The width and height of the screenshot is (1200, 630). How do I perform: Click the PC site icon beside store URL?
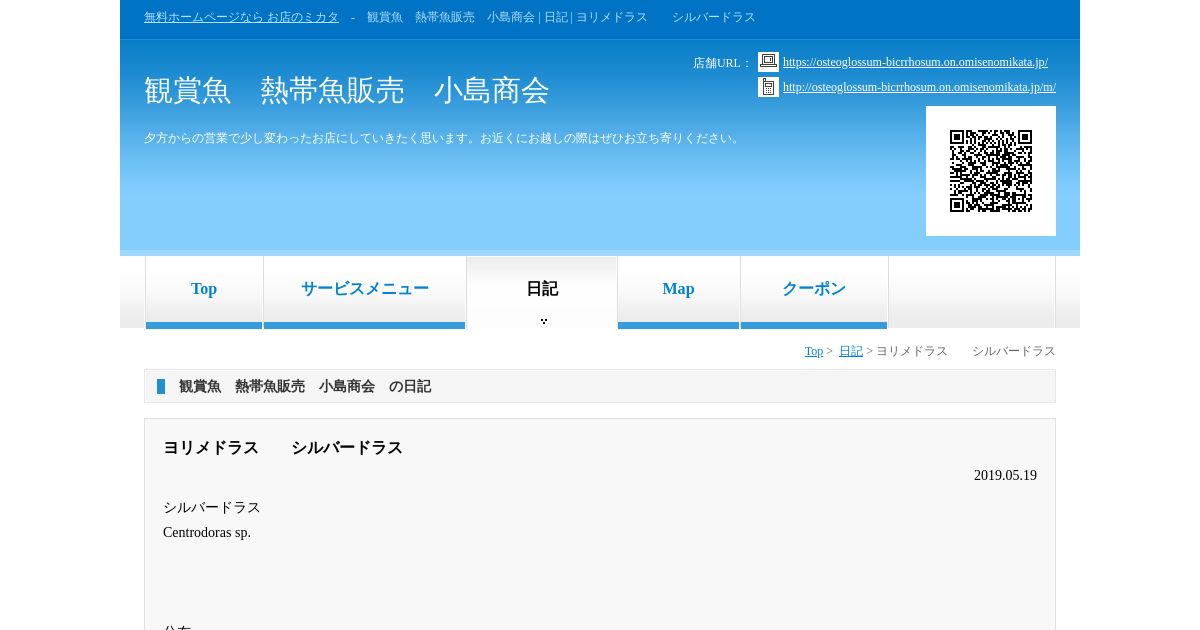(x=768, y=62)
